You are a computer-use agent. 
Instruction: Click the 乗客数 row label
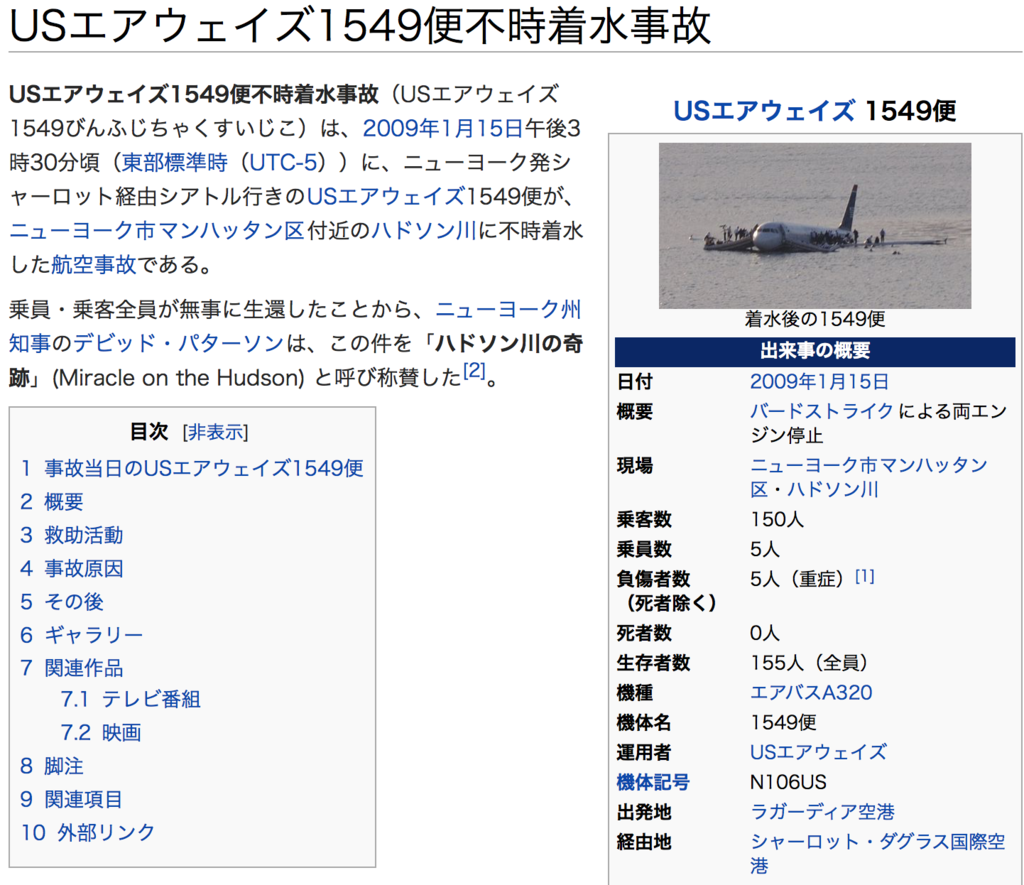(x=644, y=519)
